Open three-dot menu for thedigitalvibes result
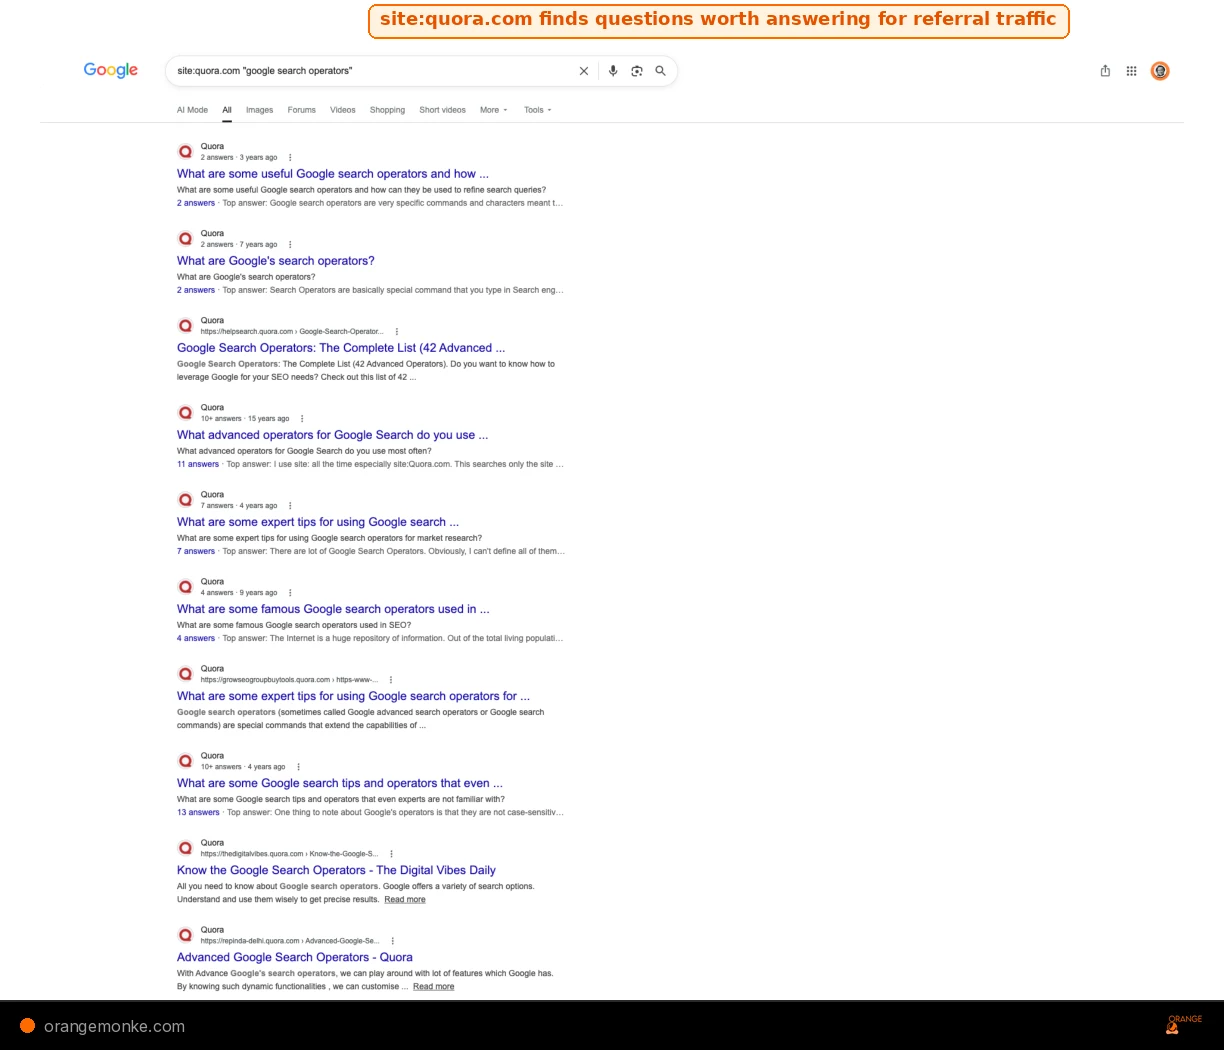The width and height of the screenshot is (1224, 1050). point(392,853)
